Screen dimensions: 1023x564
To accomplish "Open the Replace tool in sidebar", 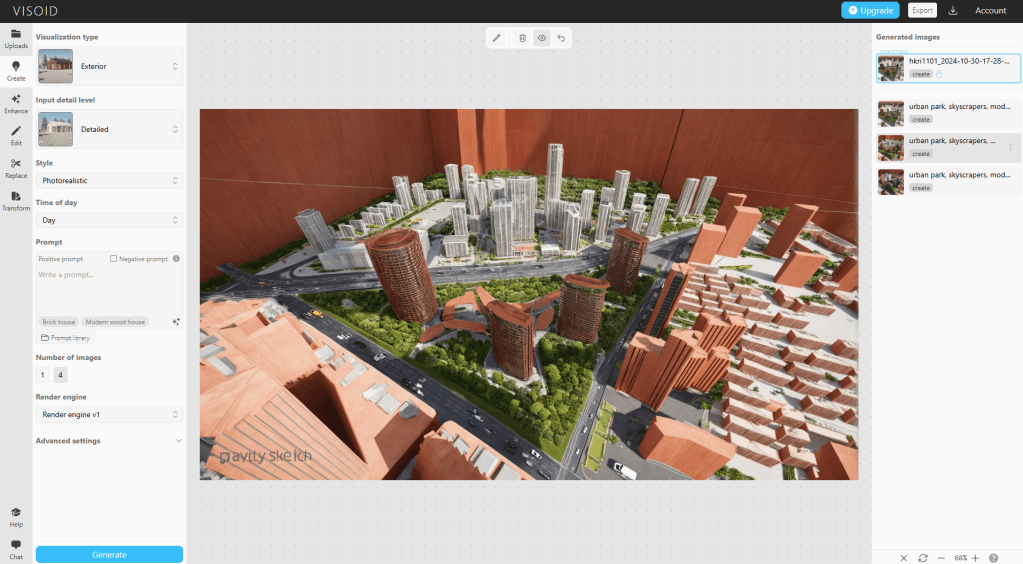I will click(x=16, y=168).
